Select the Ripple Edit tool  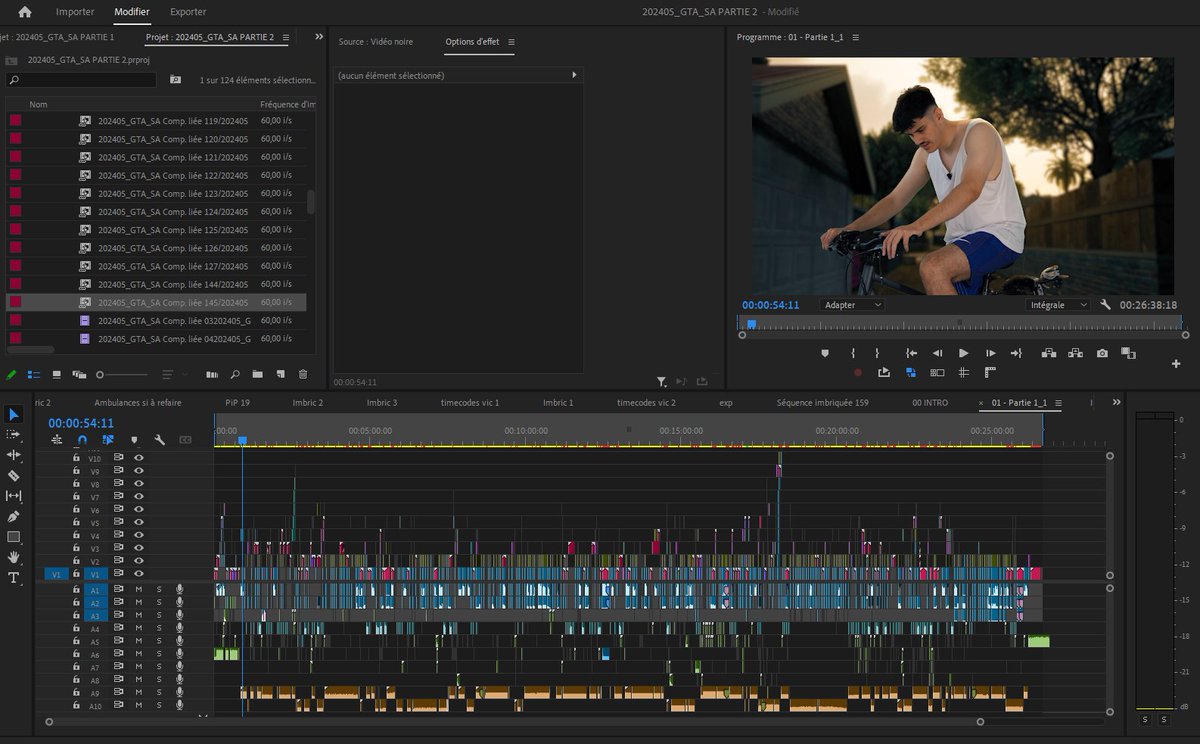click(x=14, y=455)
